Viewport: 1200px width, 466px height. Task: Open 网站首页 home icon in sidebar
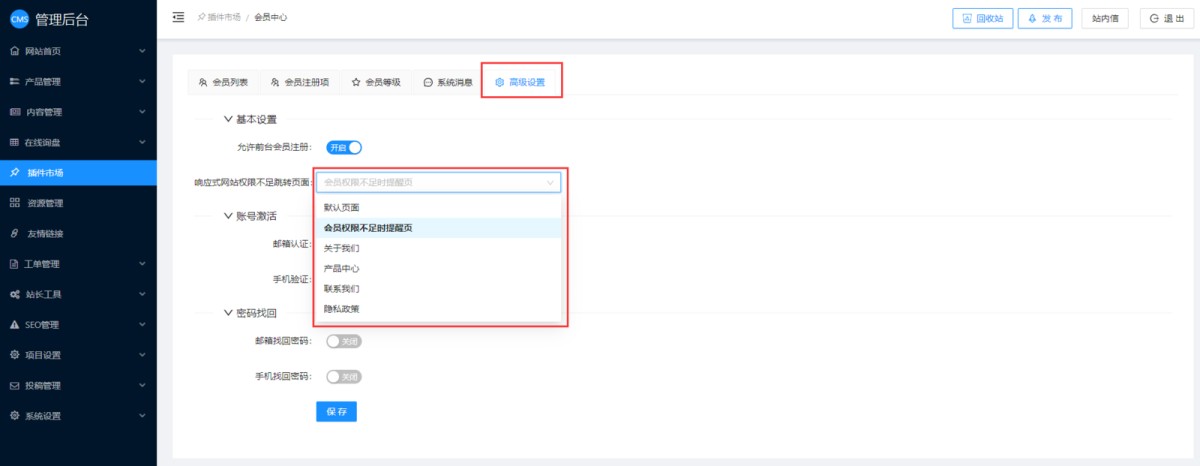[14, 51]
